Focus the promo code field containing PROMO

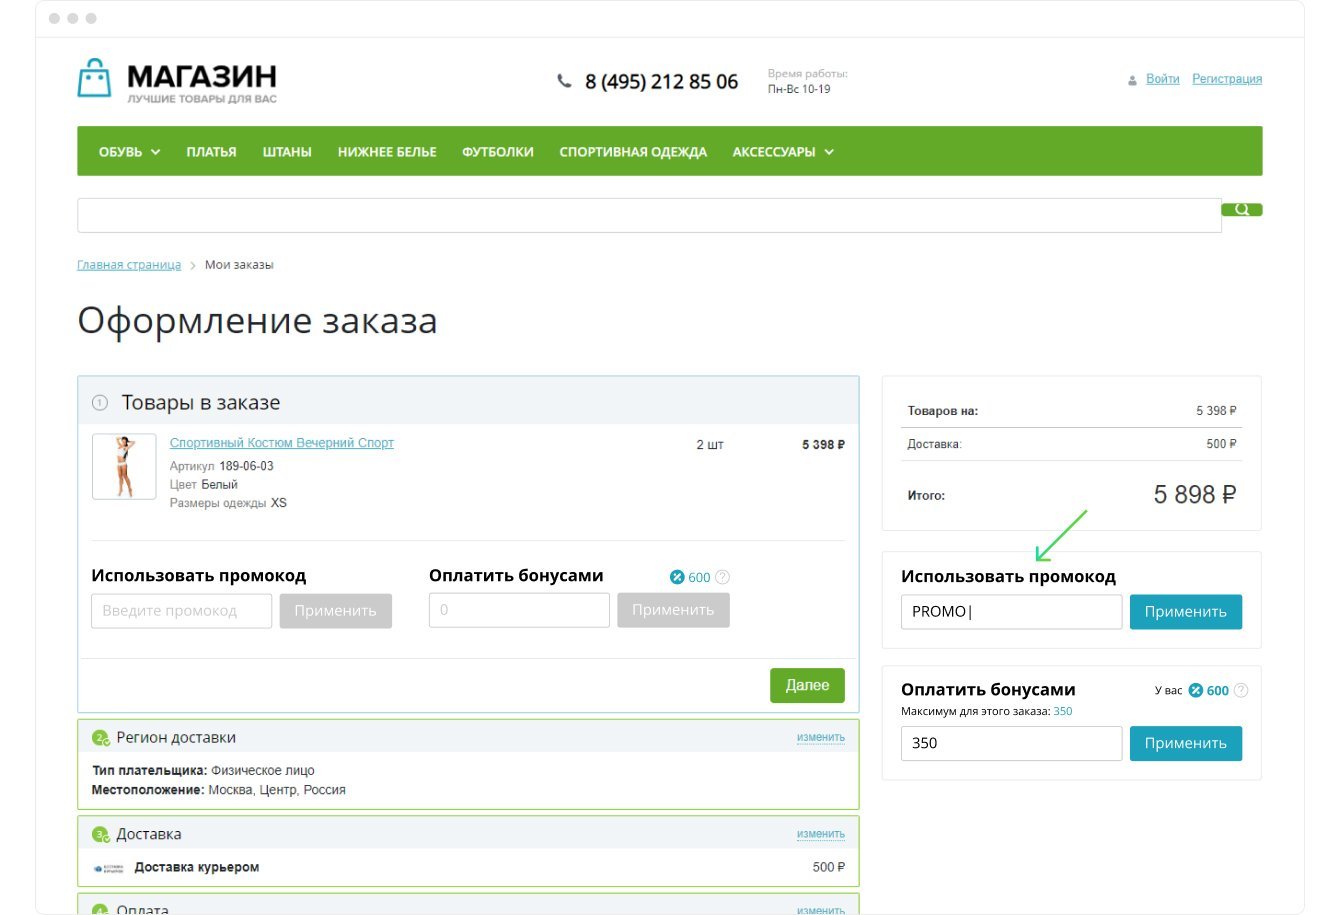click(1011, 612)
